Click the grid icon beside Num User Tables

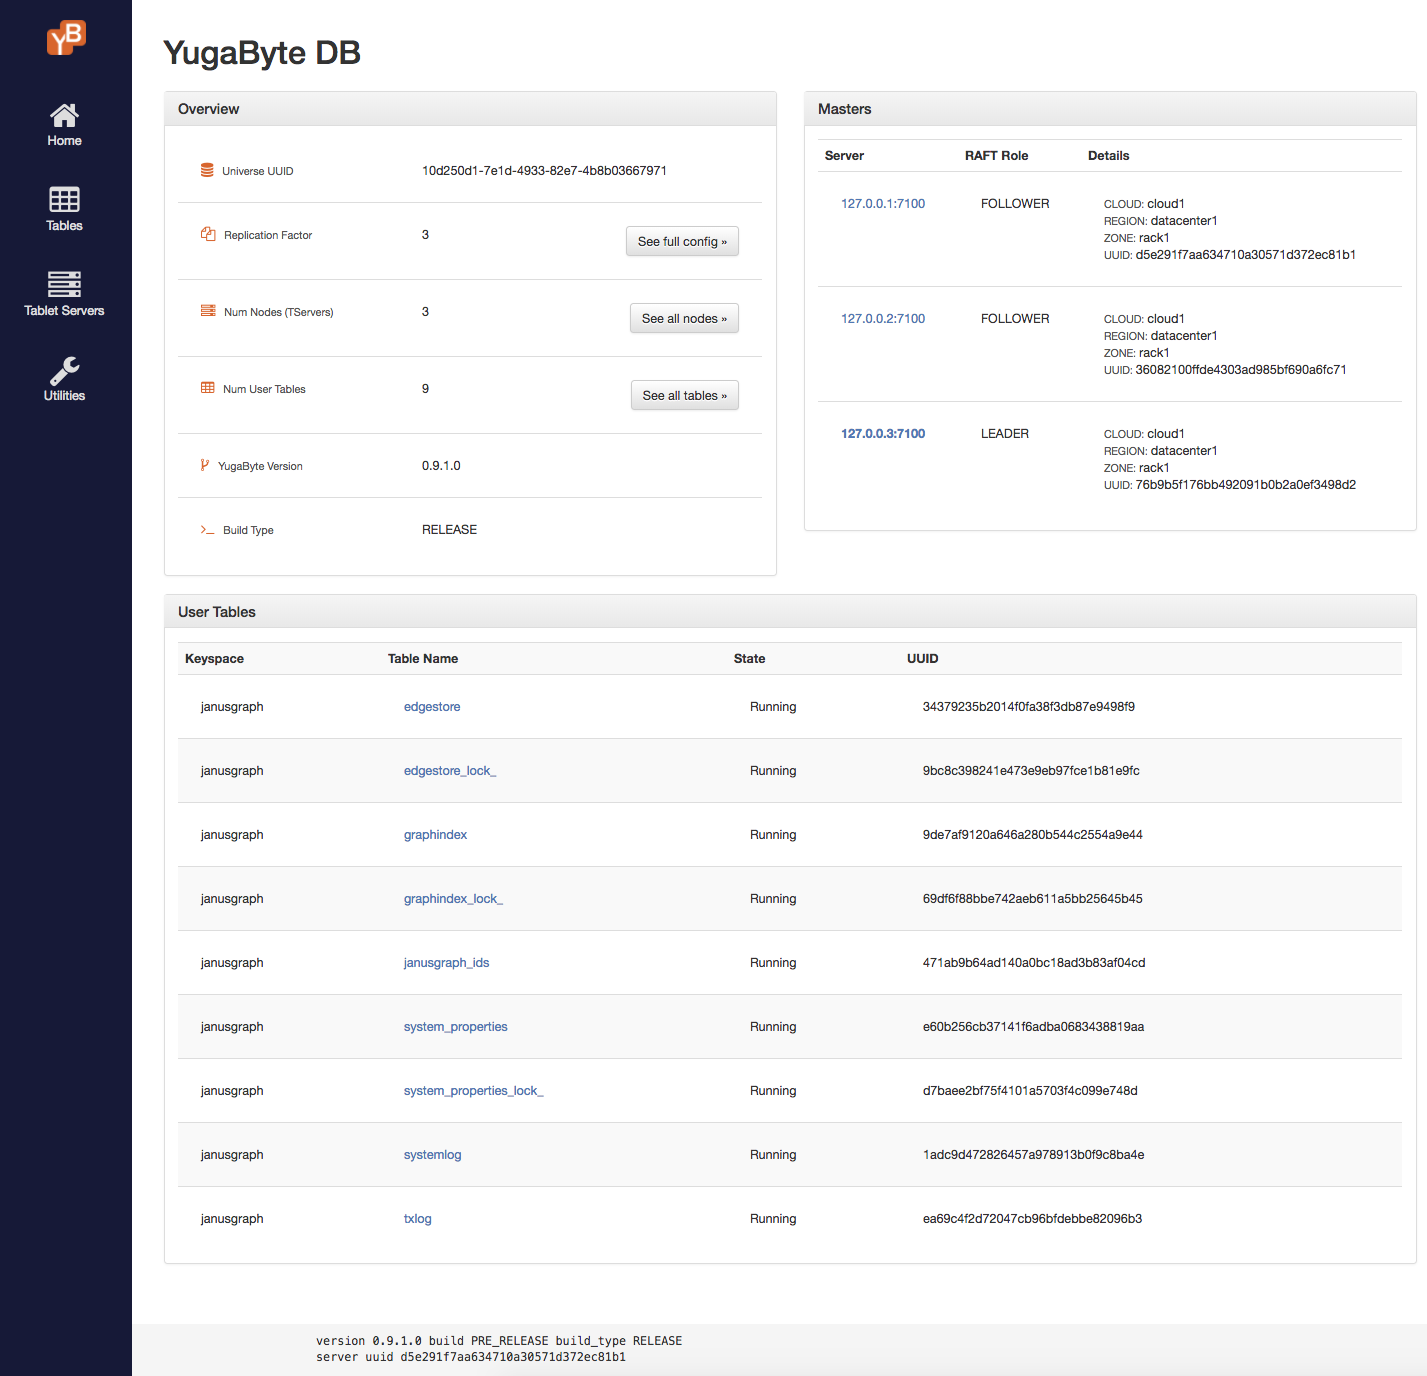[206, 388]
